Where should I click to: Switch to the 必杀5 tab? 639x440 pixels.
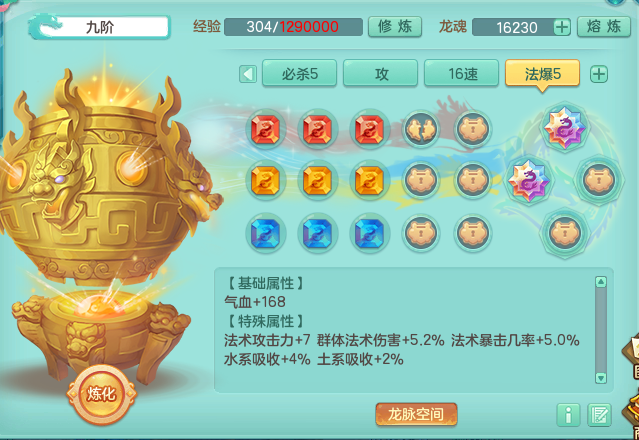[300, 73]
